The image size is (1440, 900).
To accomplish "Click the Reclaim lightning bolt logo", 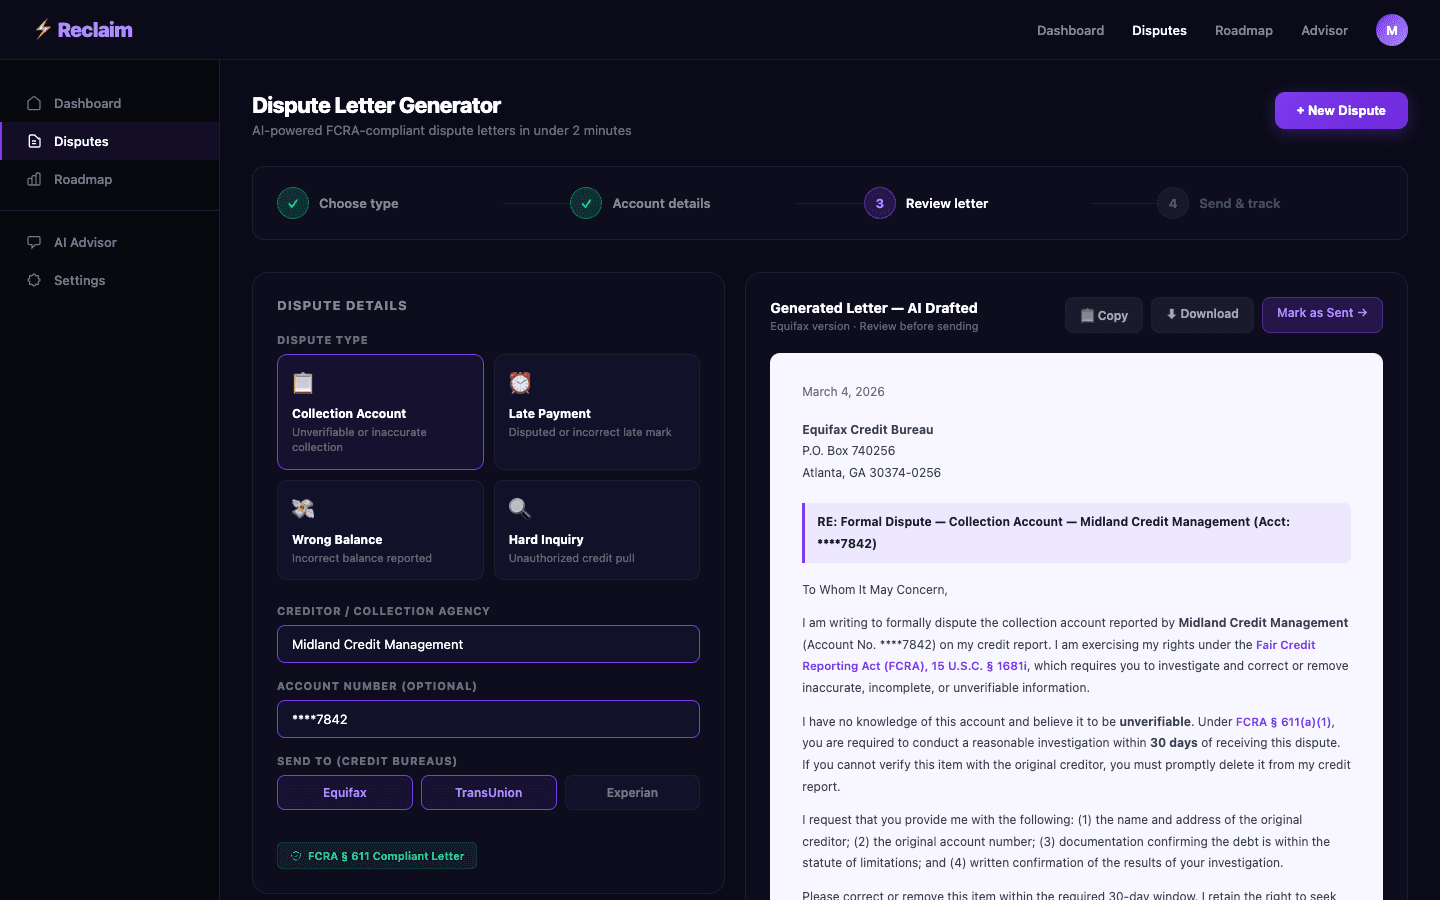I will (43, 29).
